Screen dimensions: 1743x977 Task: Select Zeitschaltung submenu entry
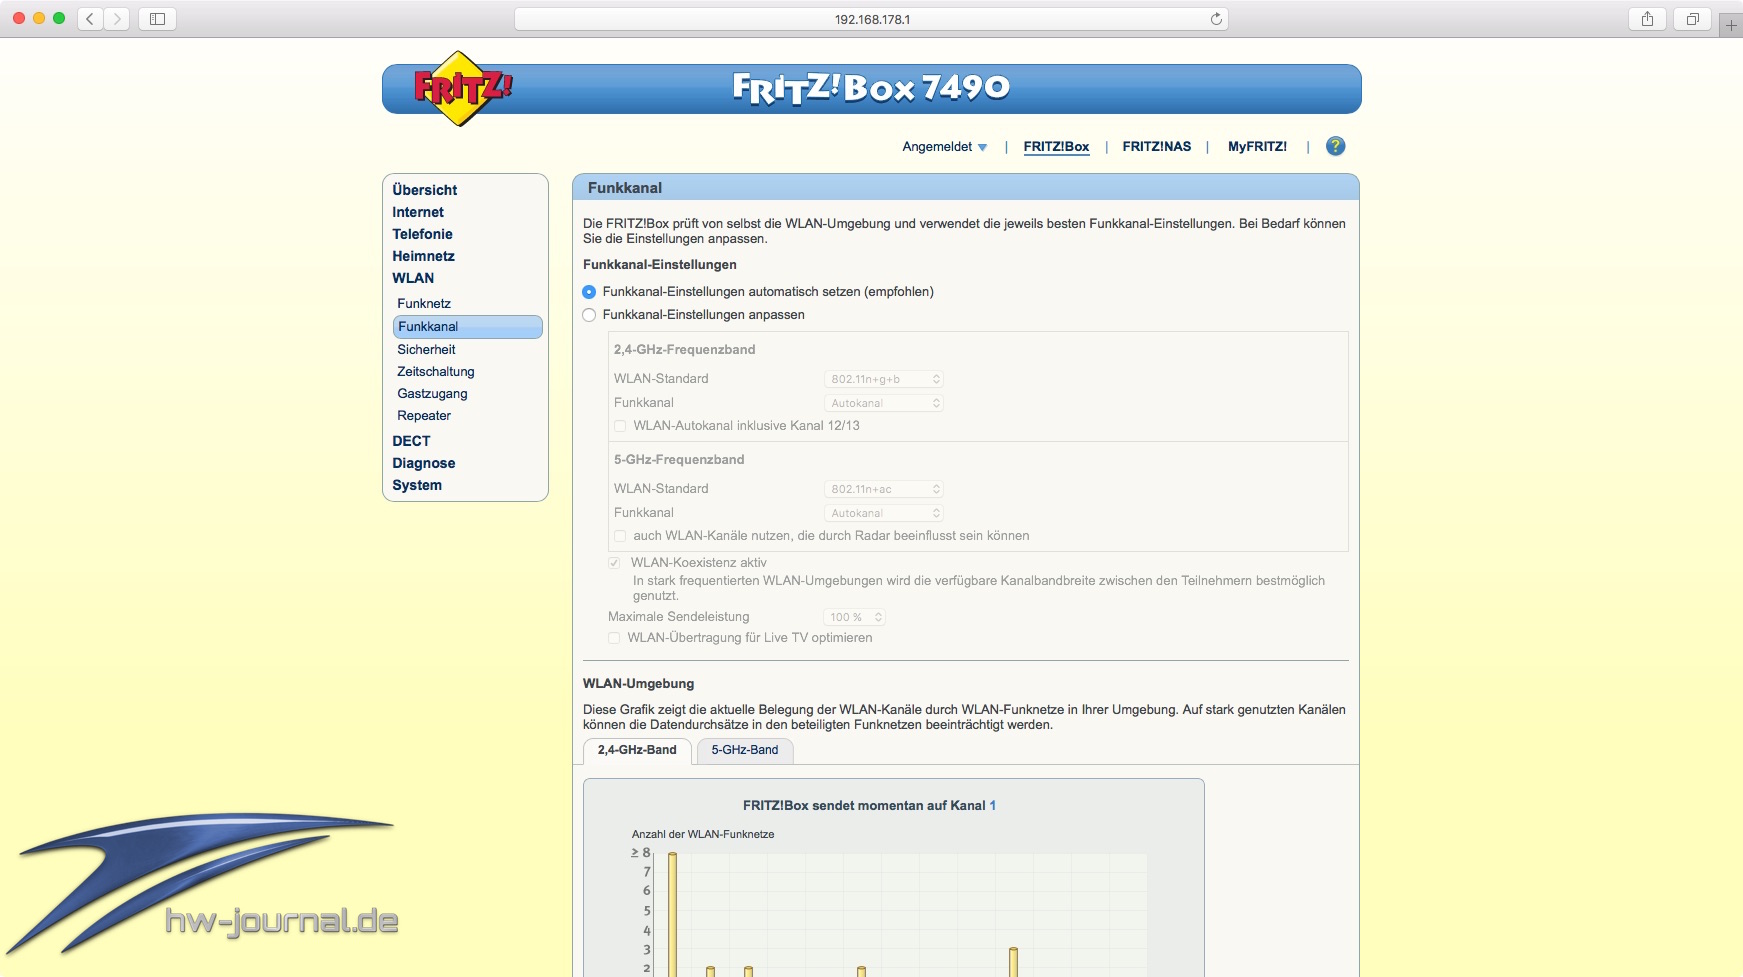(x=436, y=371)
